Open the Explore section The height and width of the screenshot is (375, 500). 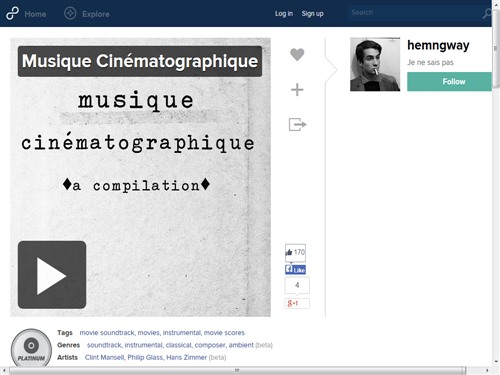pos(96,14)
